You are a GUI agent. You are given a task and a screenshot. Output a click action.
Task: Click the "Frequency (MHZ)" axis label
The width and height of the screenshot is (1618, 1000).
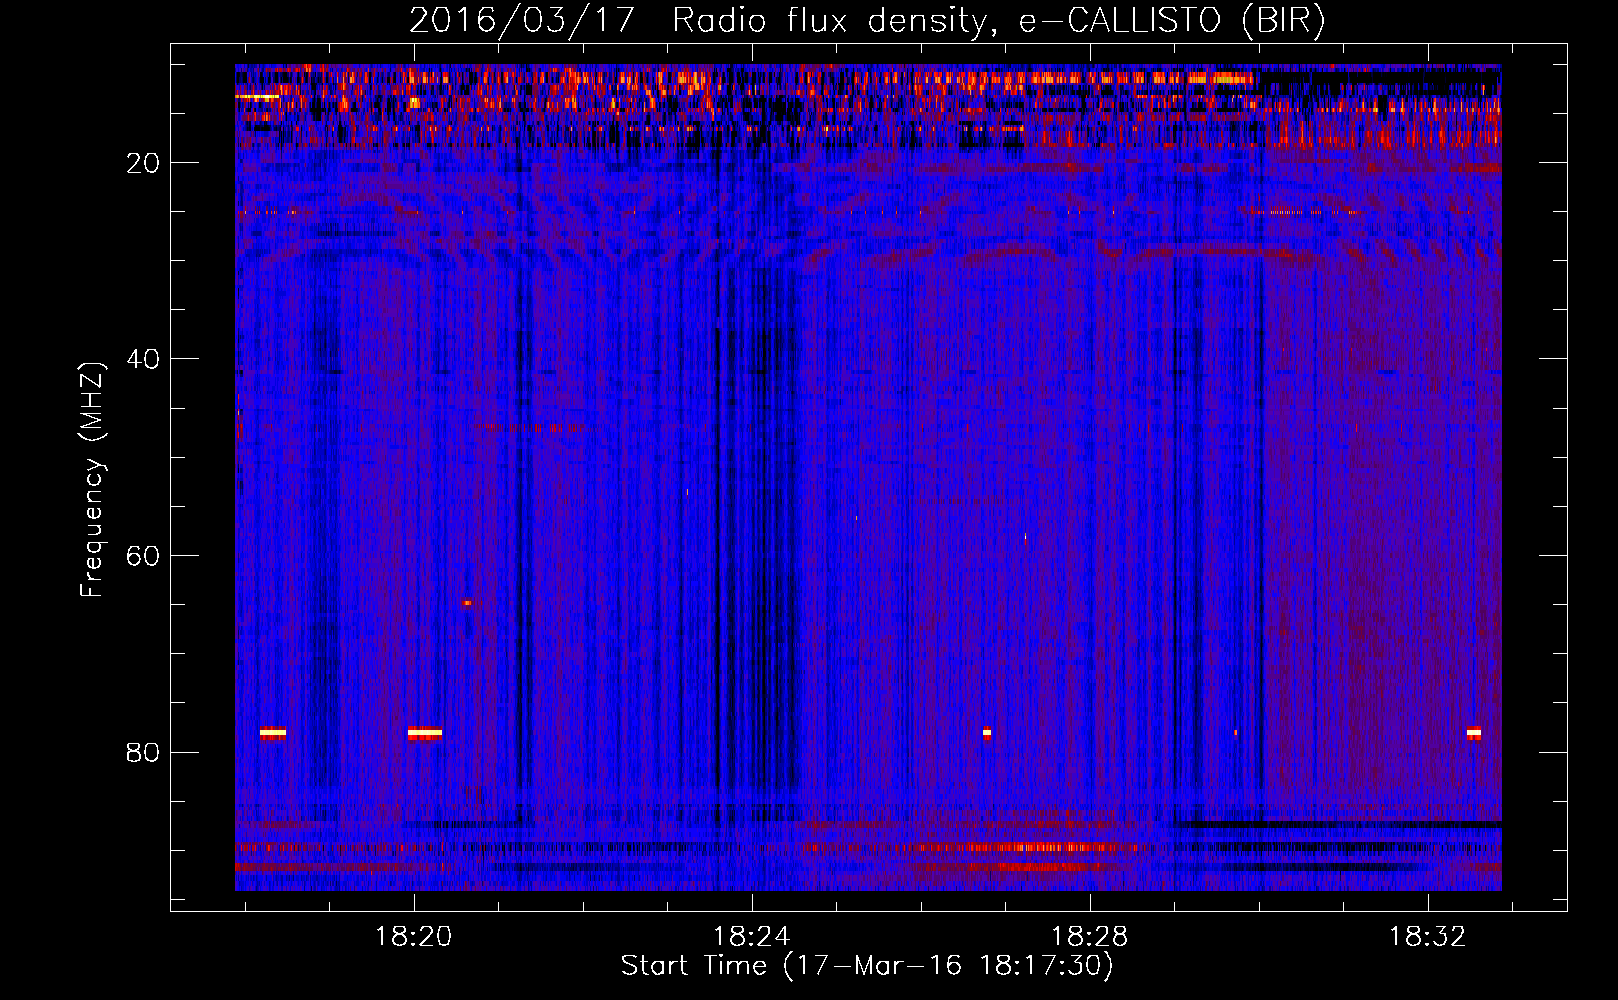tap(92, 479)
